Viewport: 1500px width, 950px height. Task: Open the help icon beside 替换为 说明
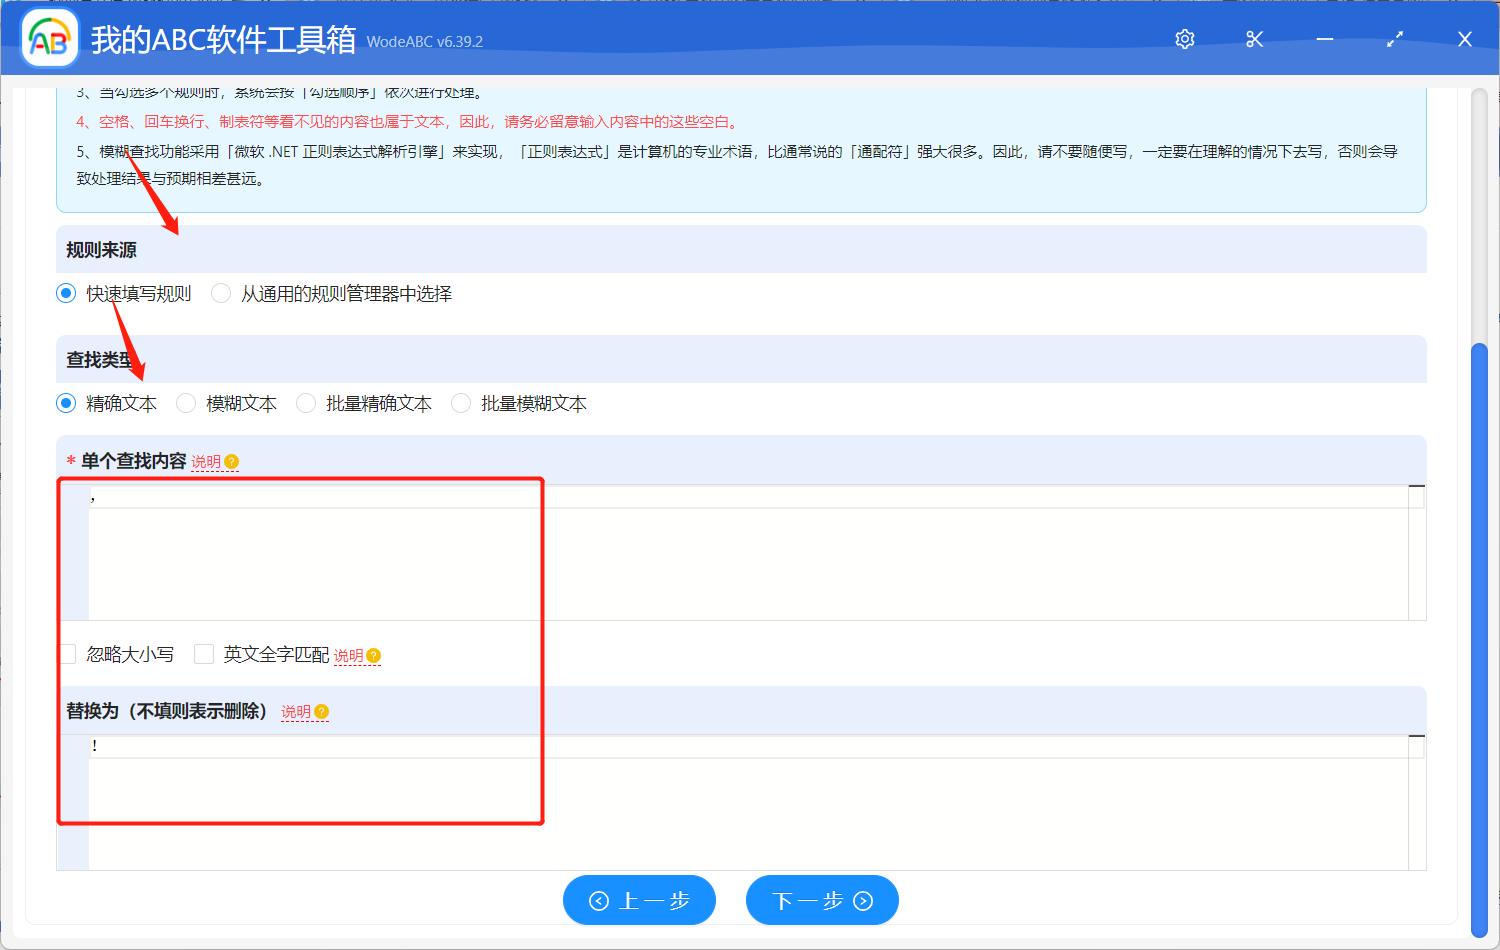pos(322,712)
